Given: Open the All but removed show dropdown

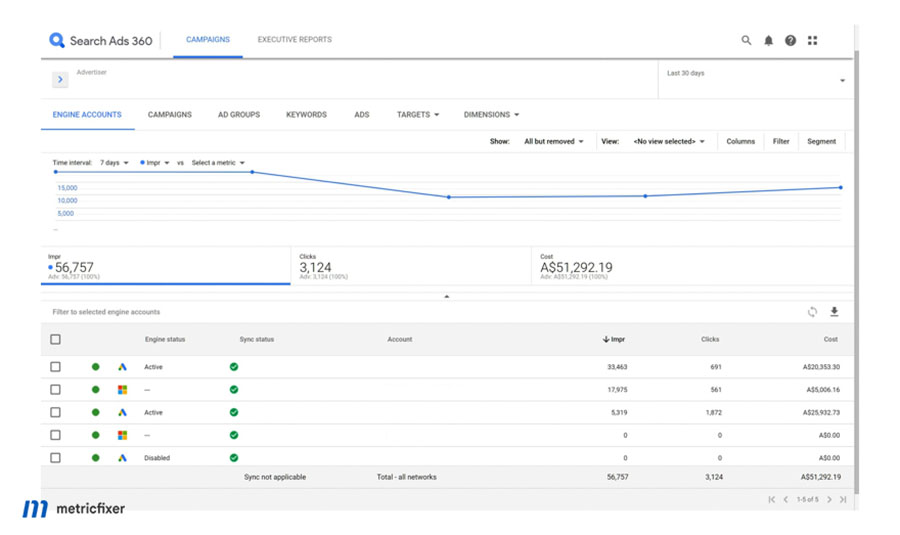Looking at the screenshot, I should pos(553,141).
